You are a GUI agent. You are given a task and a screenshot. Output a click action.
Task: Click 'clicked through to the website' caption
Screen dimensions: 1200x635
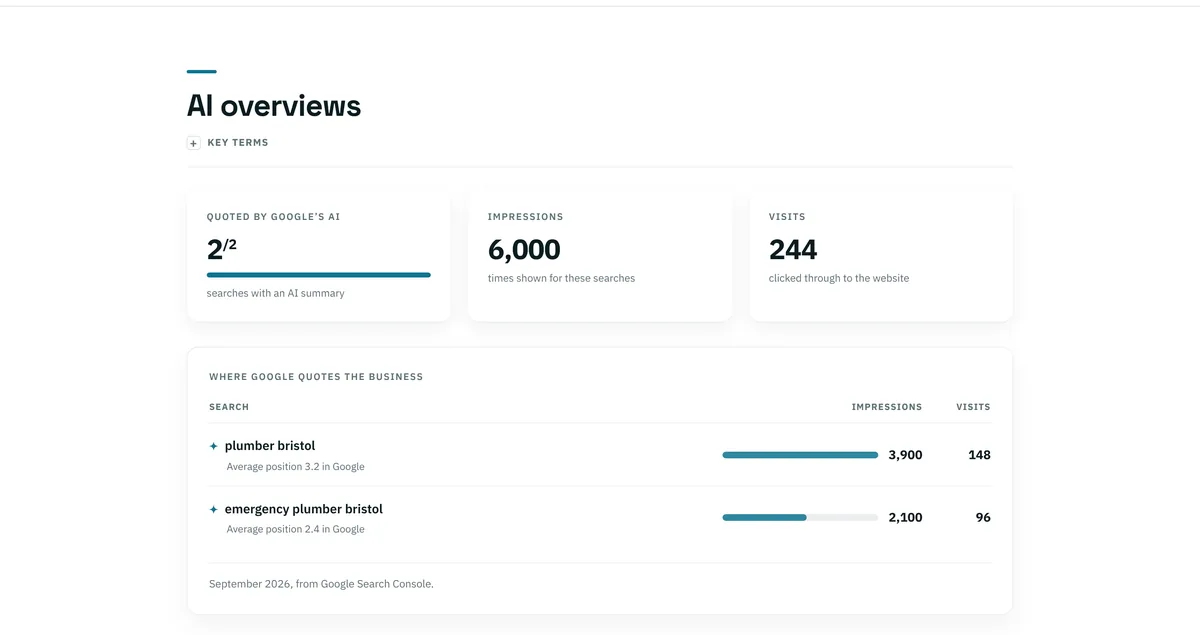point(839,278)
